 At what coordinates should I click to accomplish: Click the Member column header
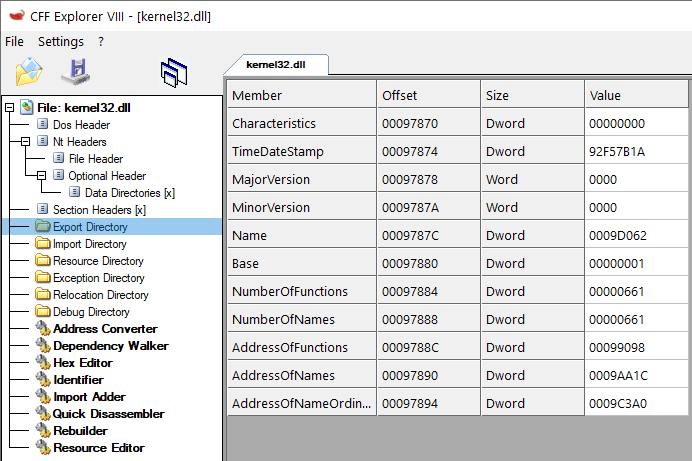pyautogui.click(x=302, y=95)
